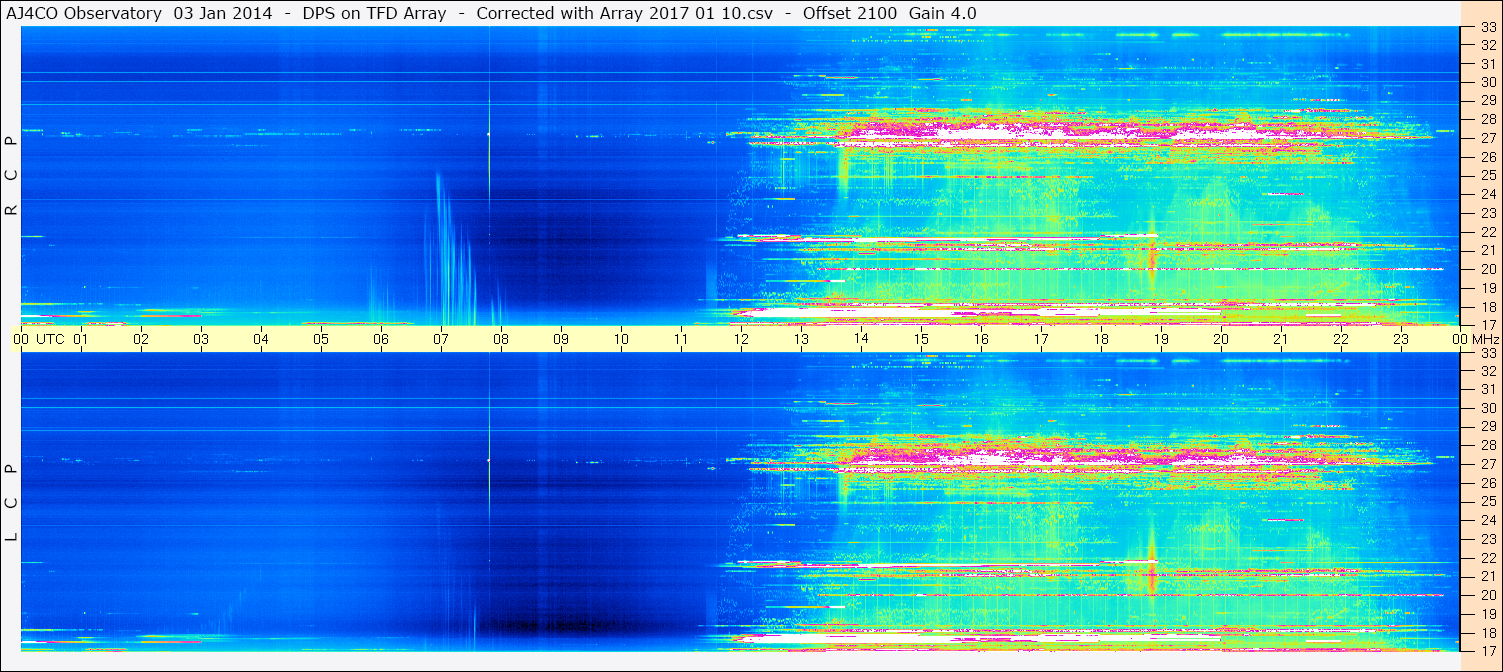This screenshot has height=672, width=1503.
Task: Click 26 MHz tick on LCP frequency scale
Action: pyautogui.click(x=1488, y=483)
